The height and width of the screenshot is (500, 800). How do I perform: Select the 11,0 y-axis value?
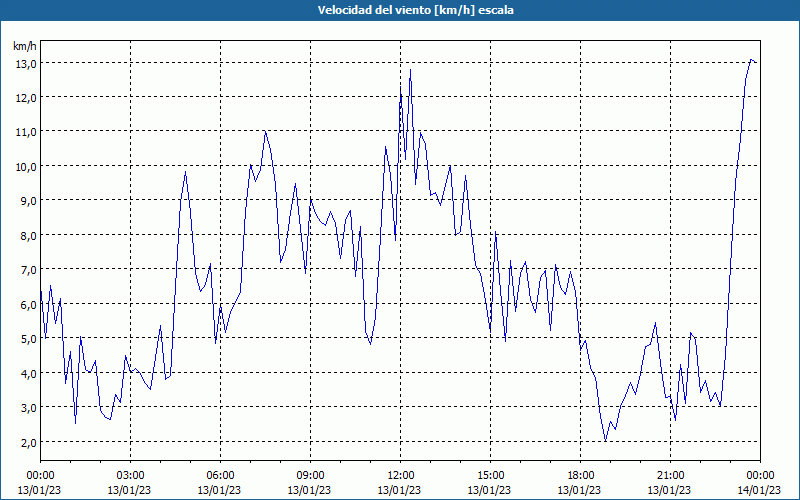tap(26, 132)
